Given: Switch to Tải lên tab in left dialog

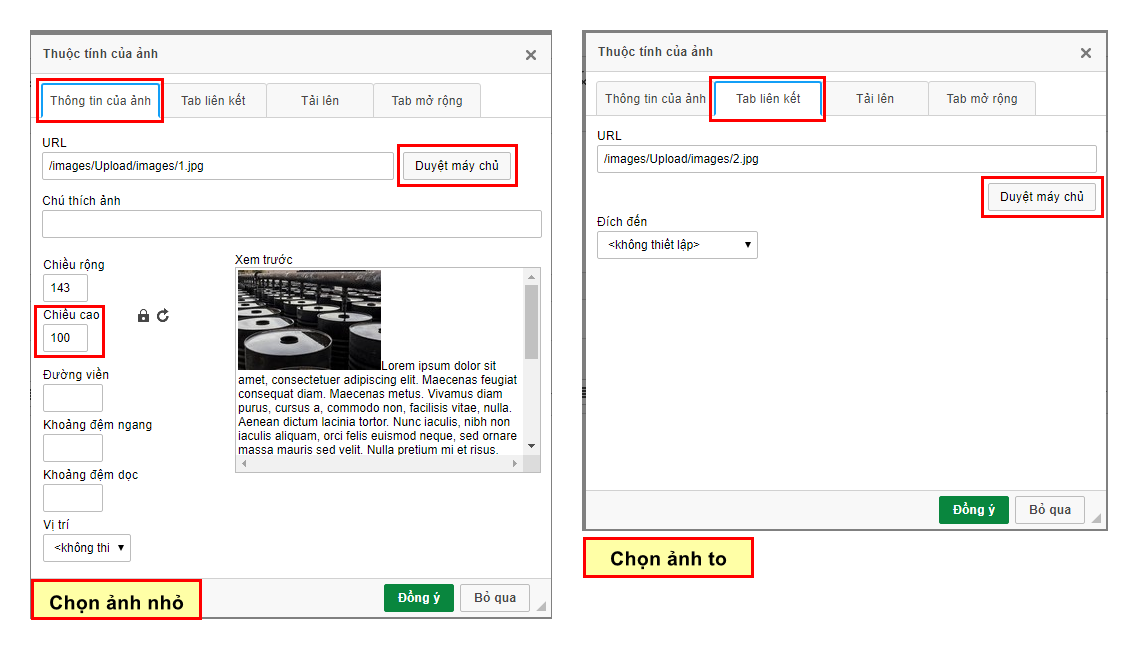Looking at the screenshot, I should [320, 101].
